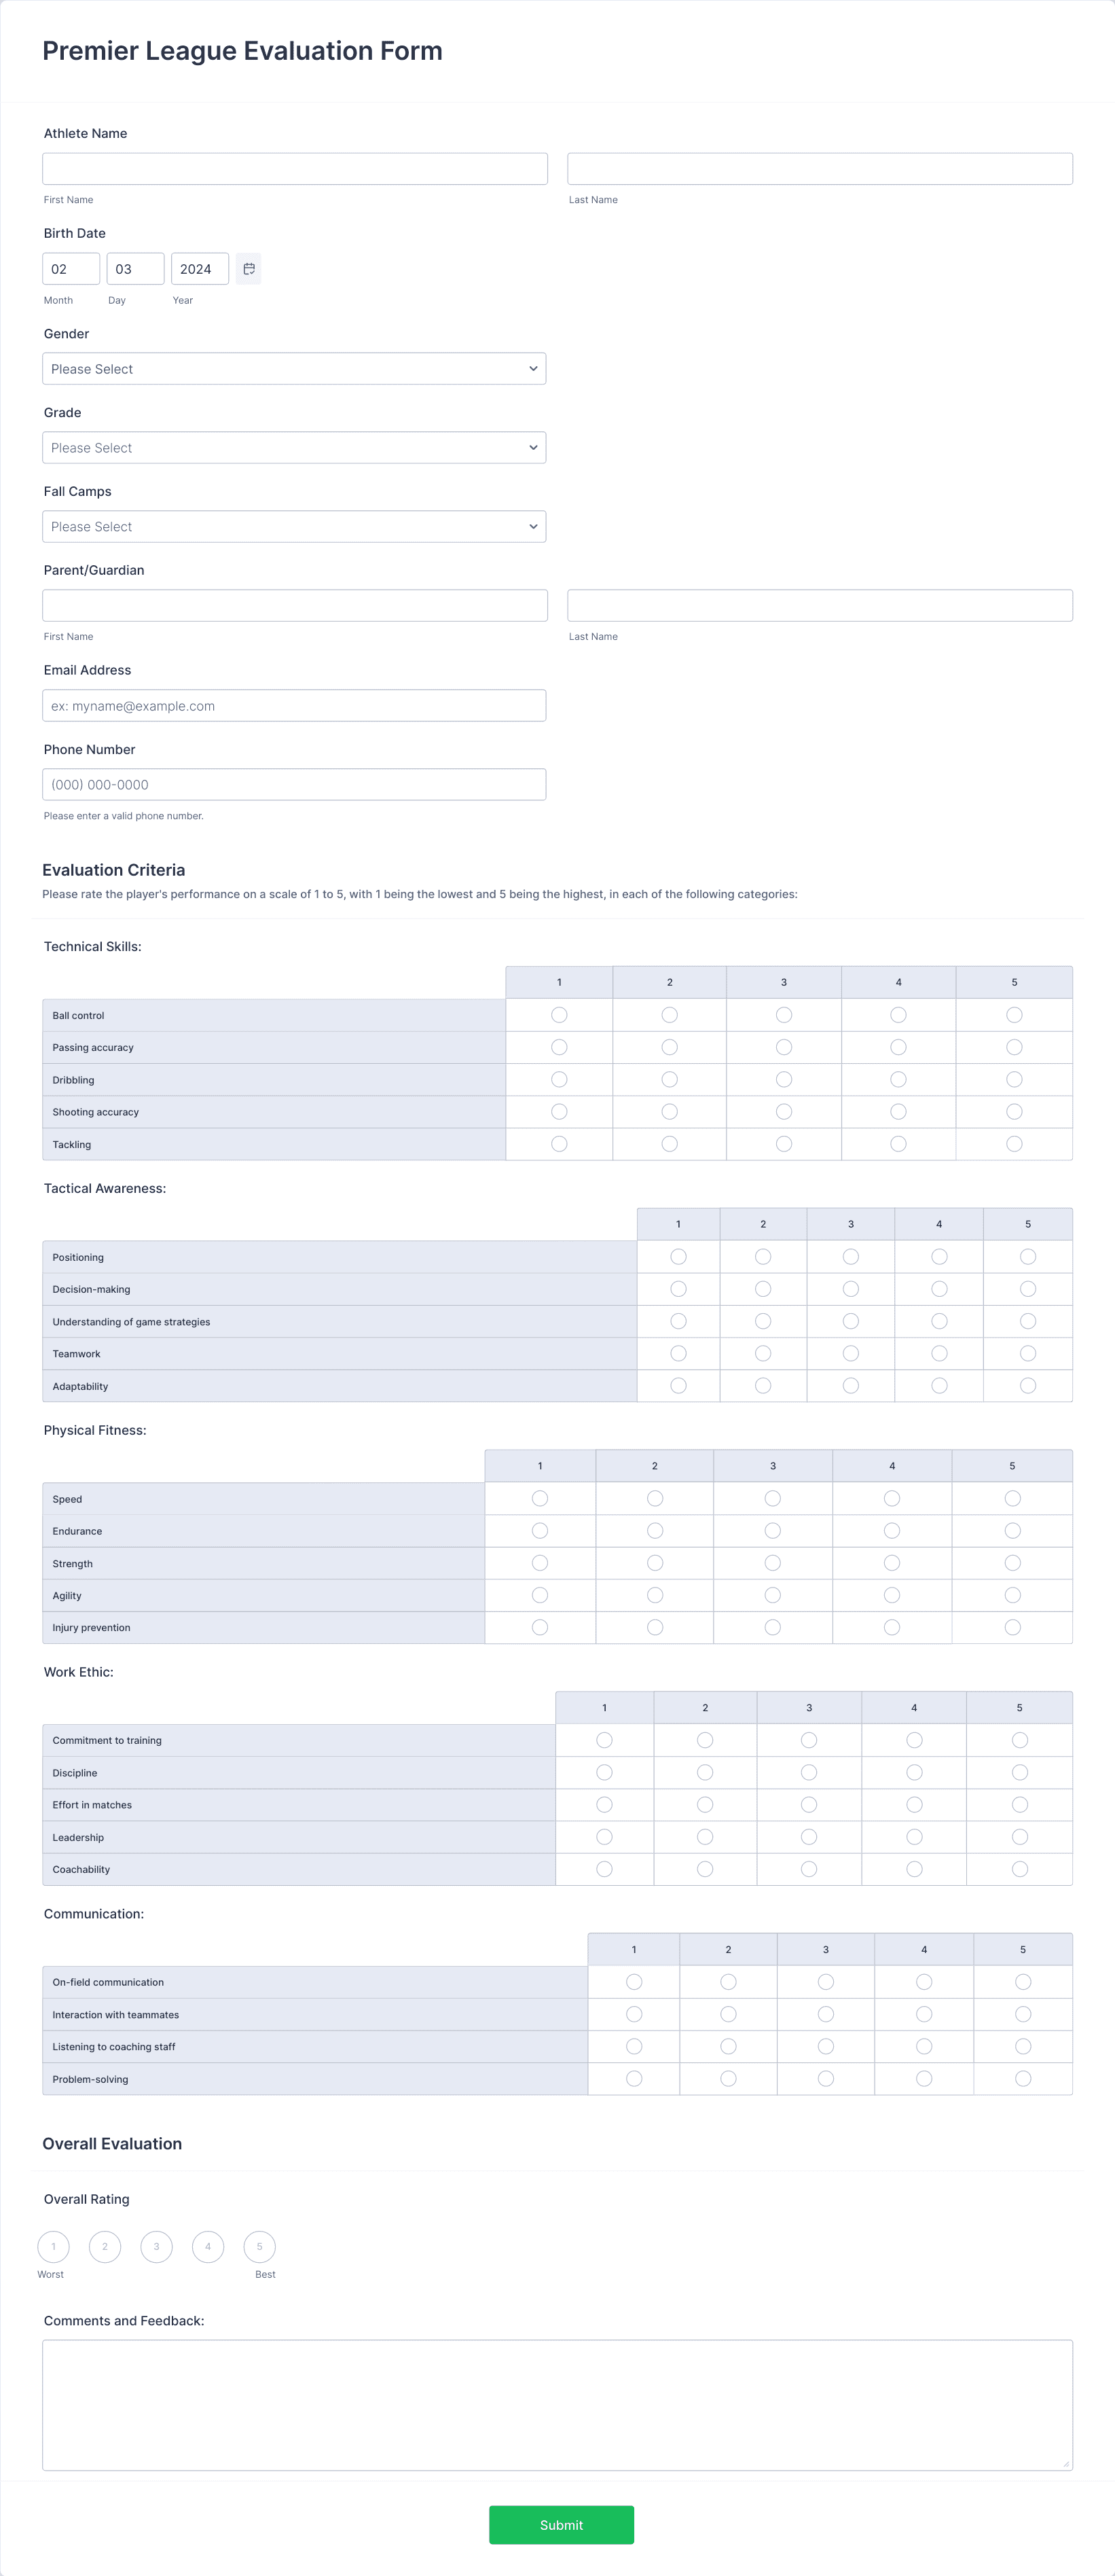1115x2576 pixels.
Task: Click the Comments and Feedback text area
Action: [557, 2405]
